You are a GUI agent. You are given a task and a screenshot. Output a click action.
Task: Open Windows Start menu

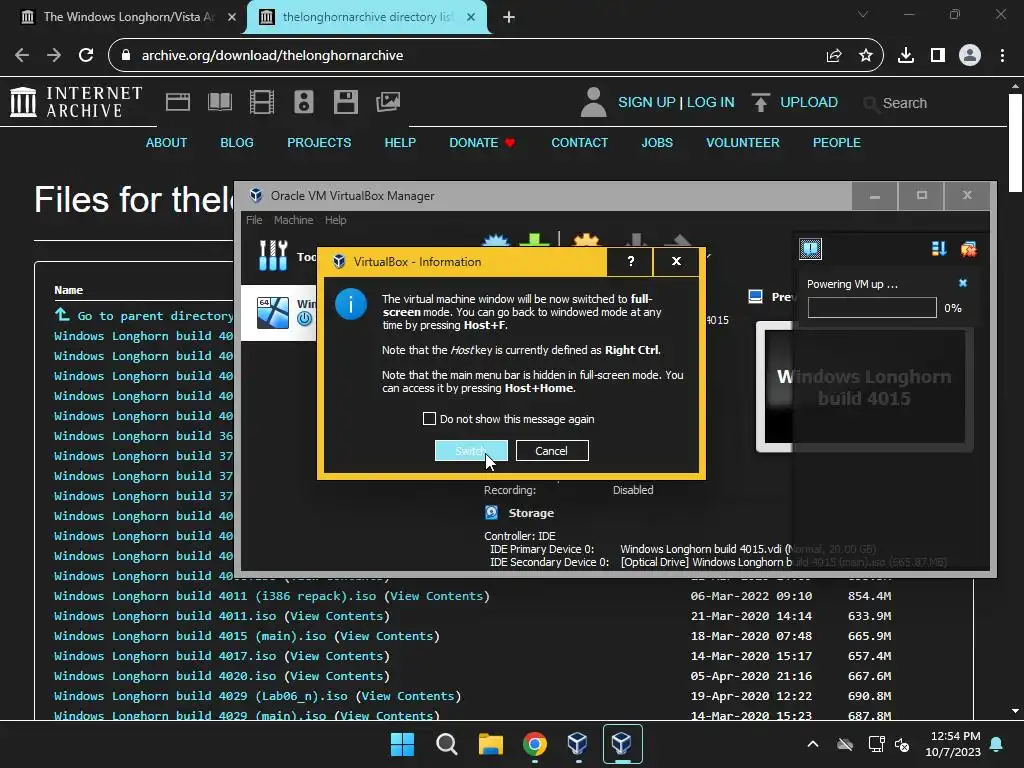coord(402,744)
